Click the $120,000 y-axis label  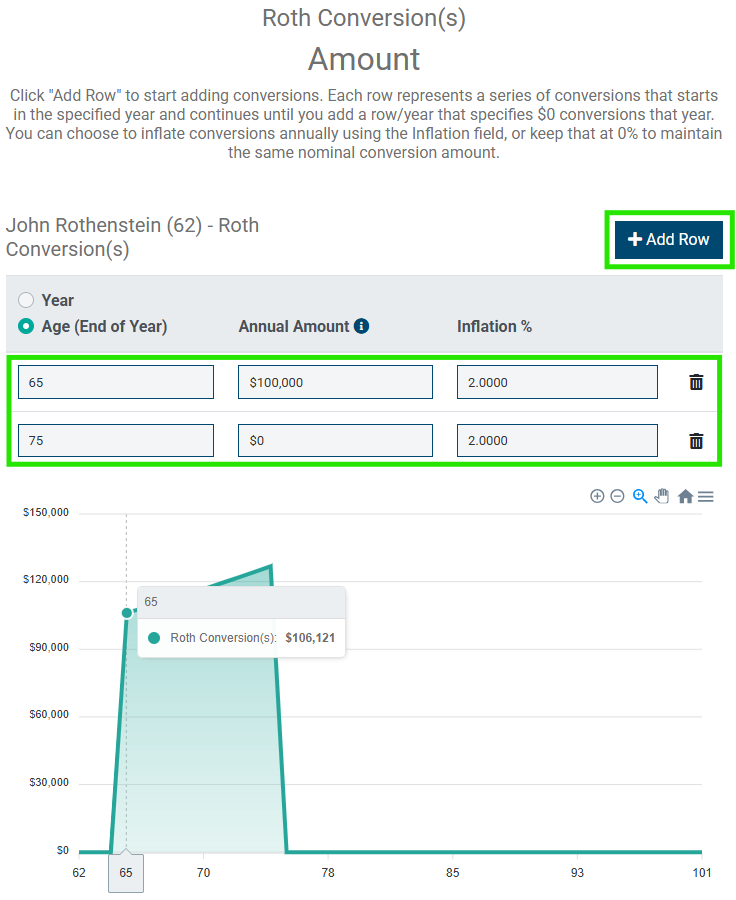click(46, 579)
